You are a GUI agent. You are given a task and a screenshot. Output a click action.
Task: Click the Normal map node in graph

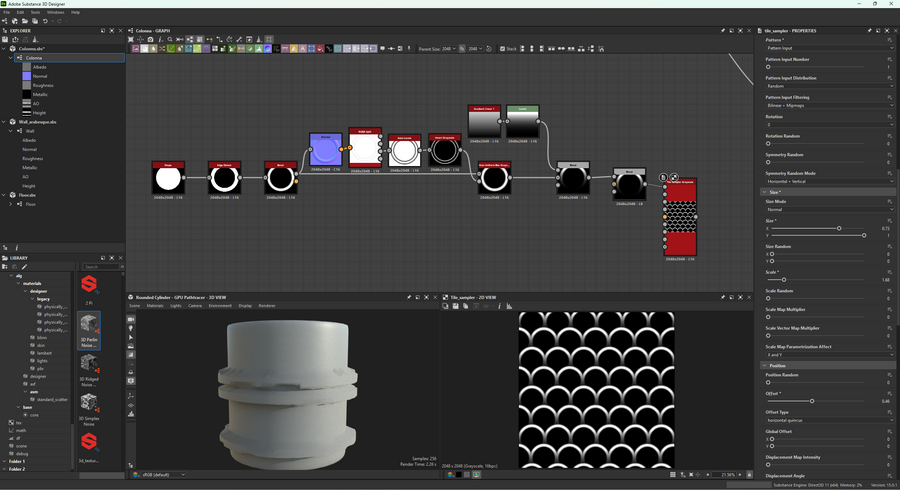(325, 151)
